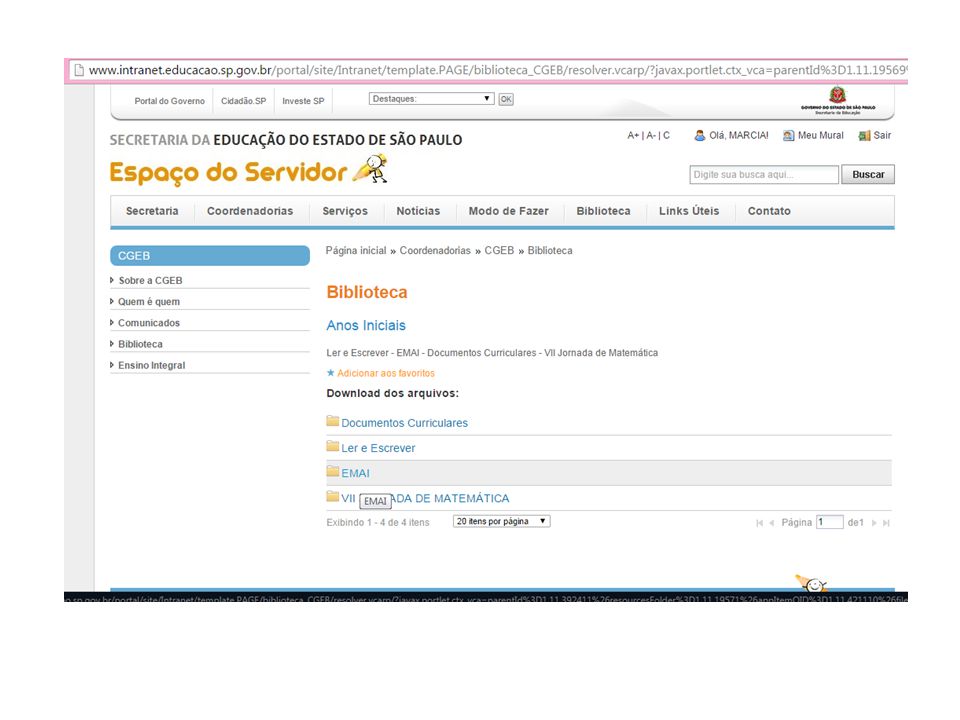Click the Sair logout link
The image size is (960, 720).
coord(882,135)
